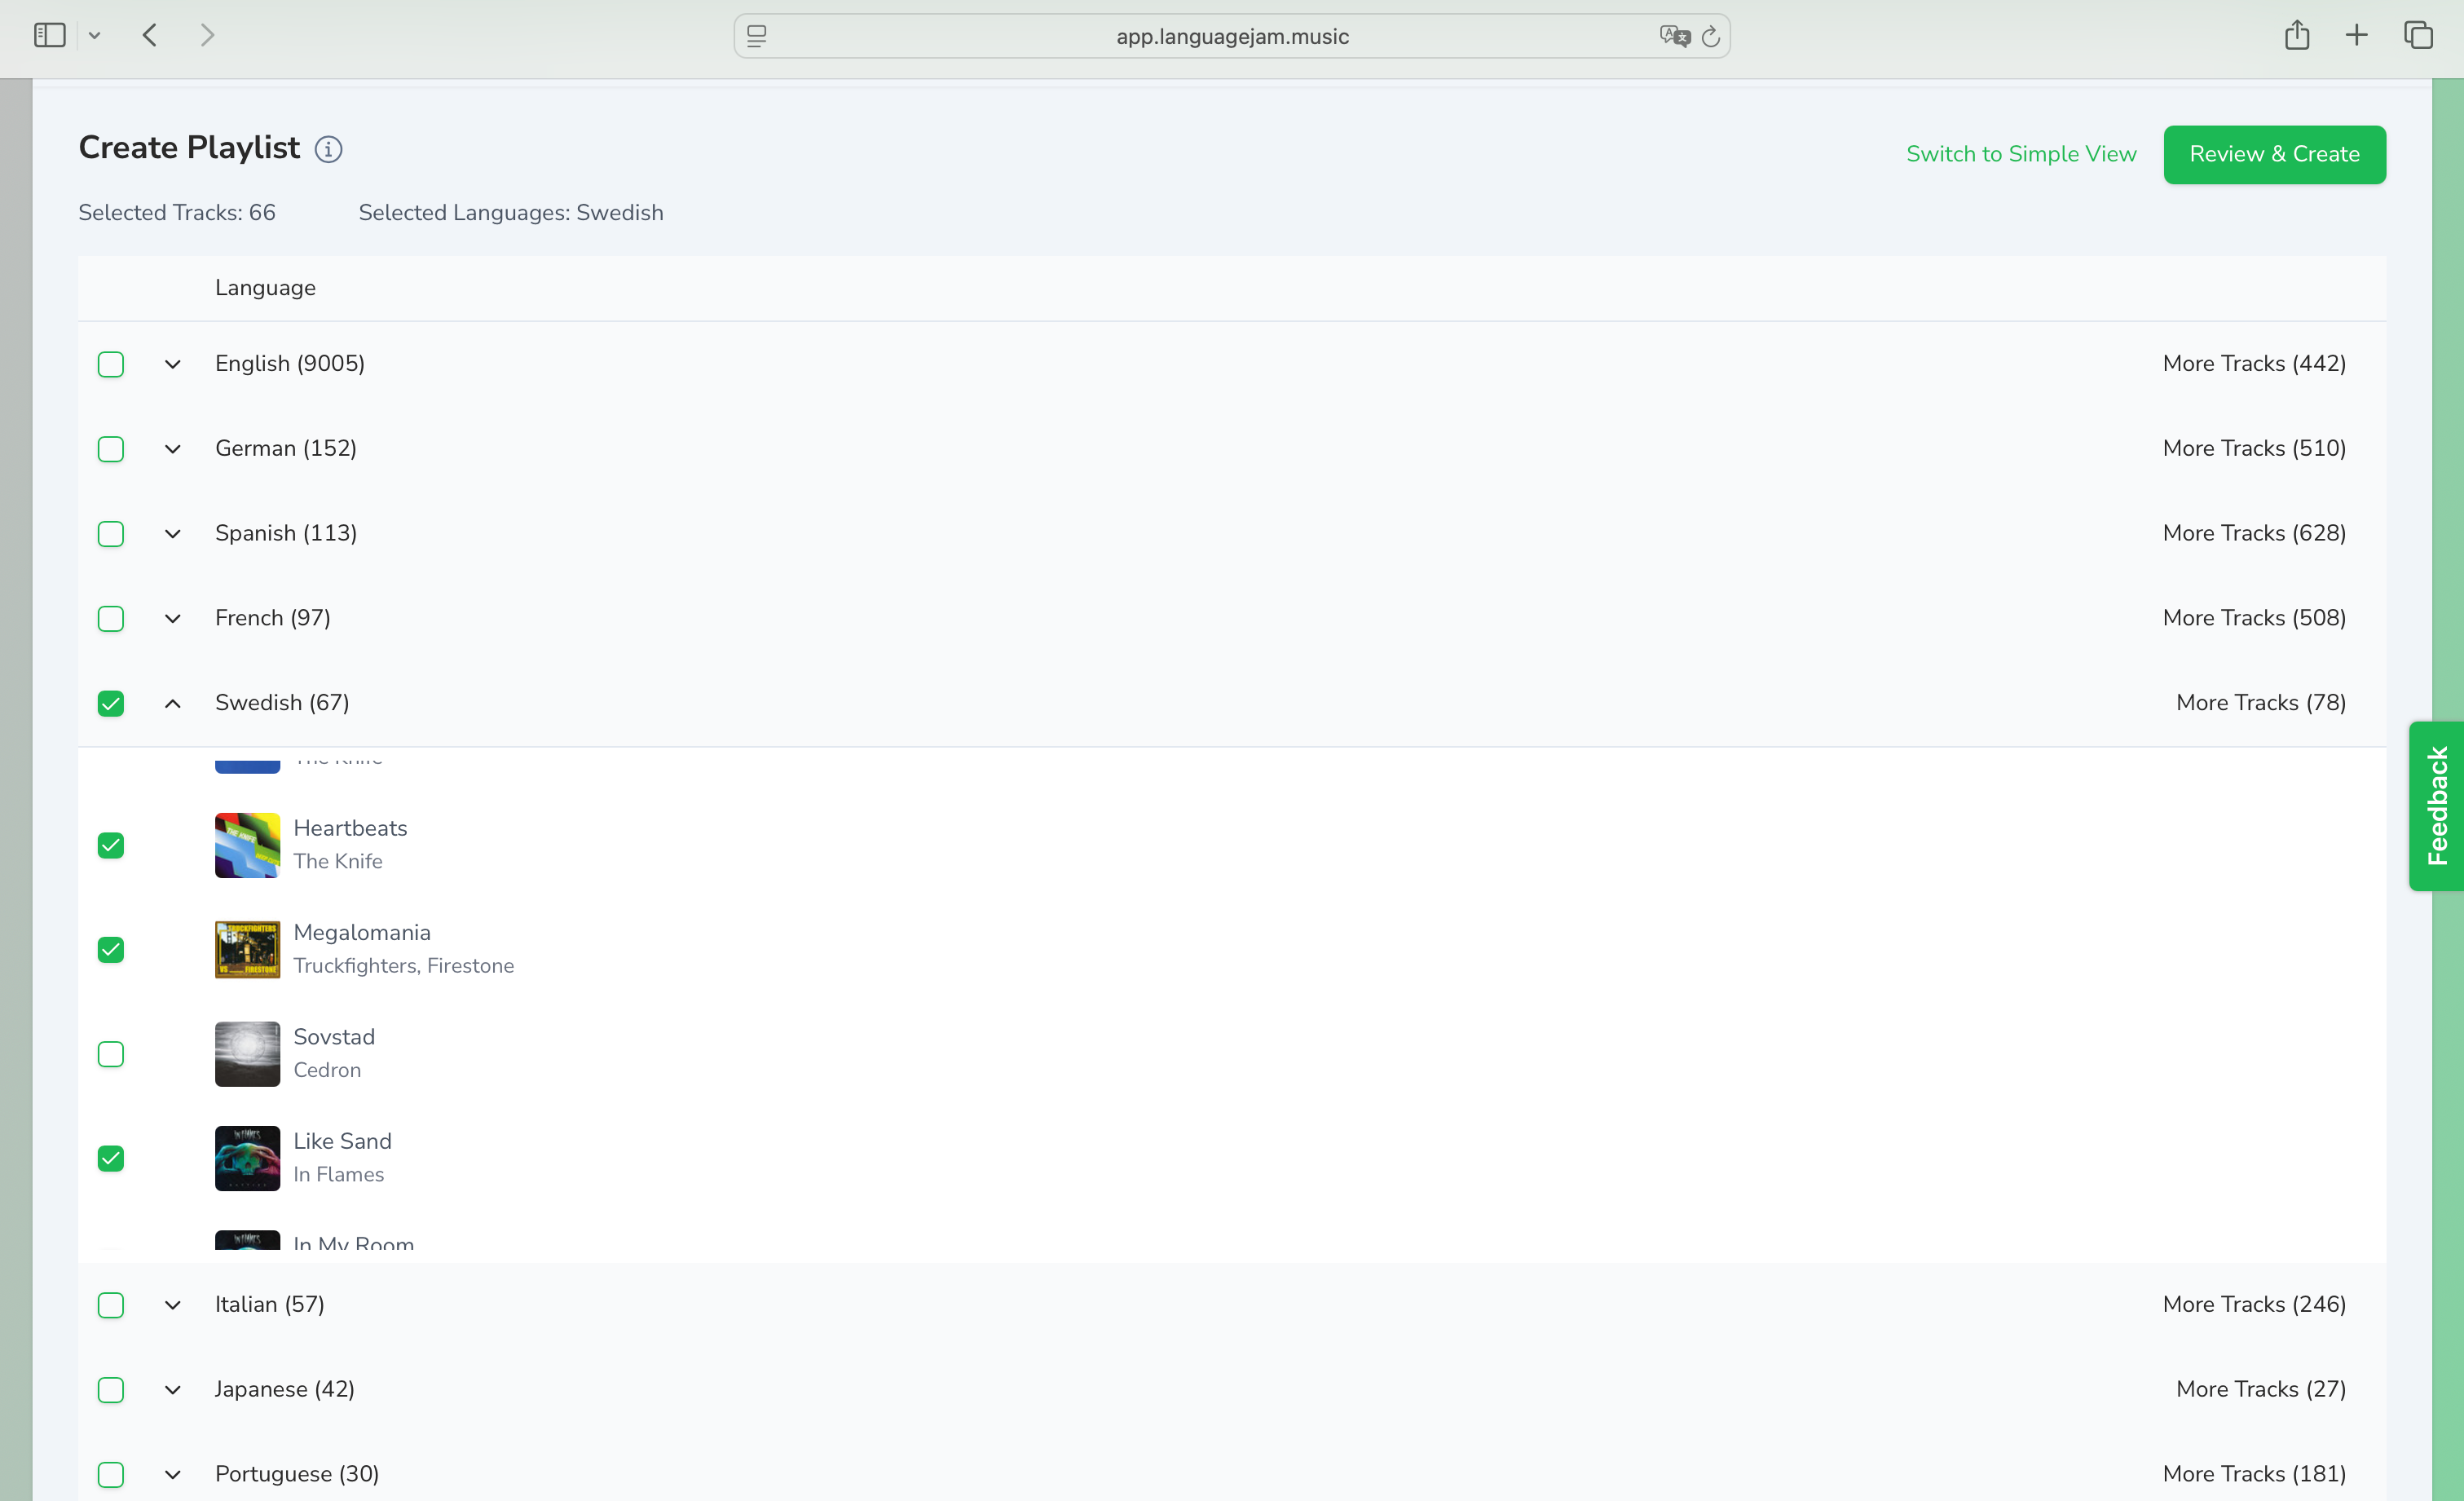Uncheck the Swedish language checkbox
2464x1501 pixels.
coord(111,703)
